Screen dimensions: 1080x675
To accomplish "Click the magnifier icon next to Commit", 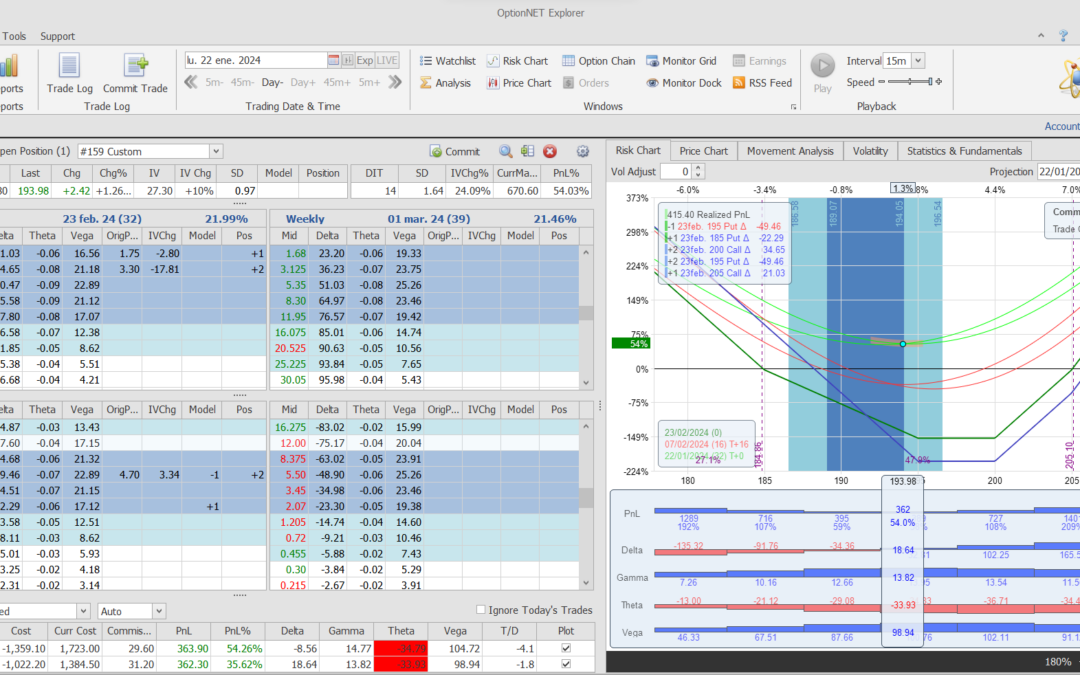I will point(506,151).
